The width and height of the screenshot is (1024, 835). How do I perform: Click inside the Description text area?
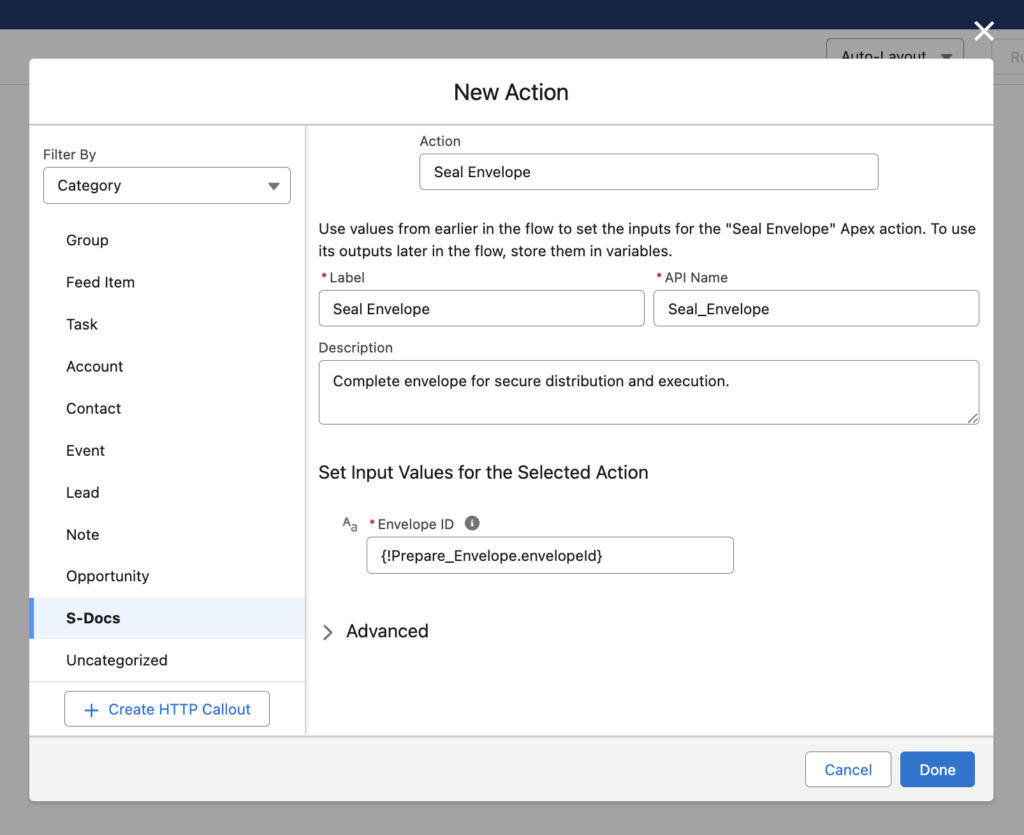click(648, 392)
